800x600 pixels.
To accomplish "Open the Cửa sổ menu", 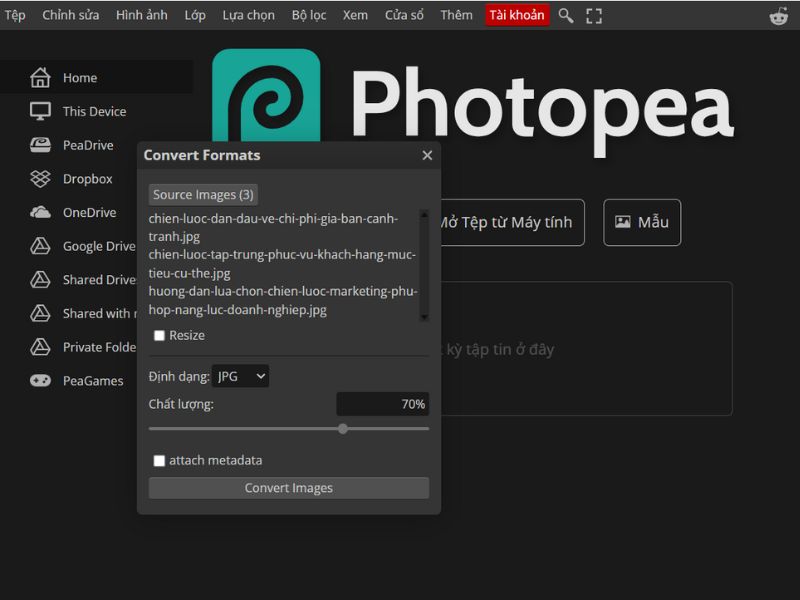I will pos(404,15).
